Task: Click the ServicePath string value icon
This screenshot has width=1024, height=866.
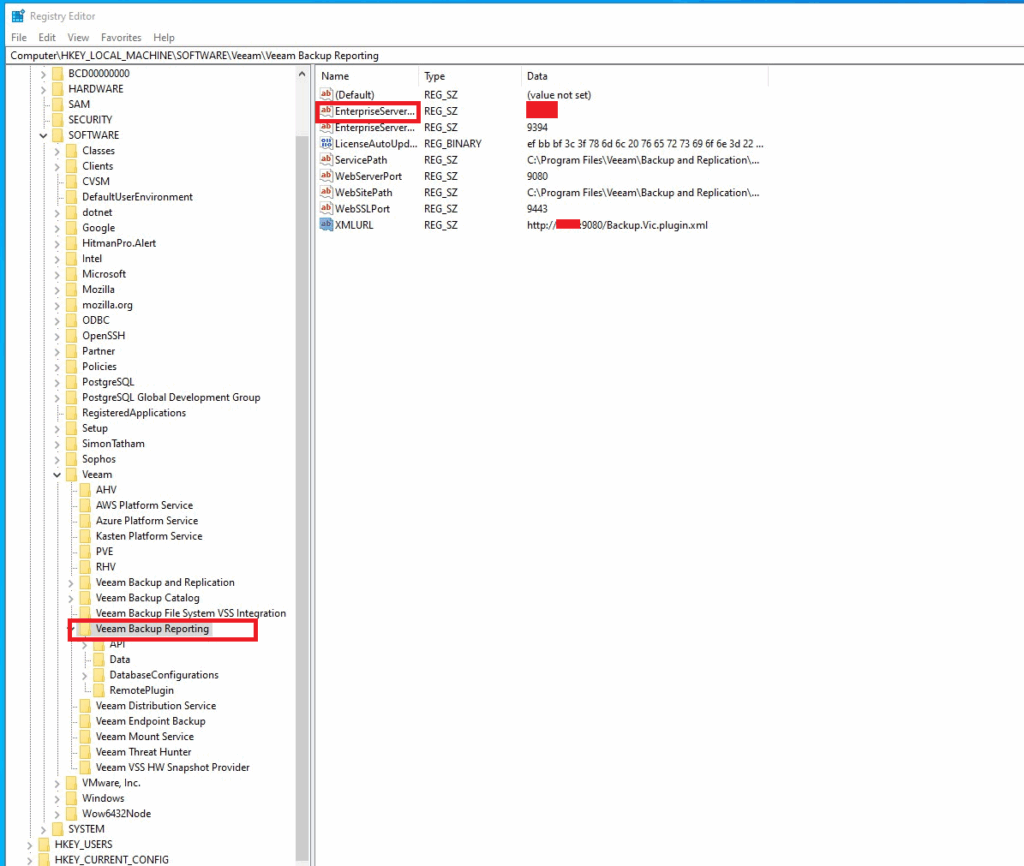Action: [x=327, y=159]
